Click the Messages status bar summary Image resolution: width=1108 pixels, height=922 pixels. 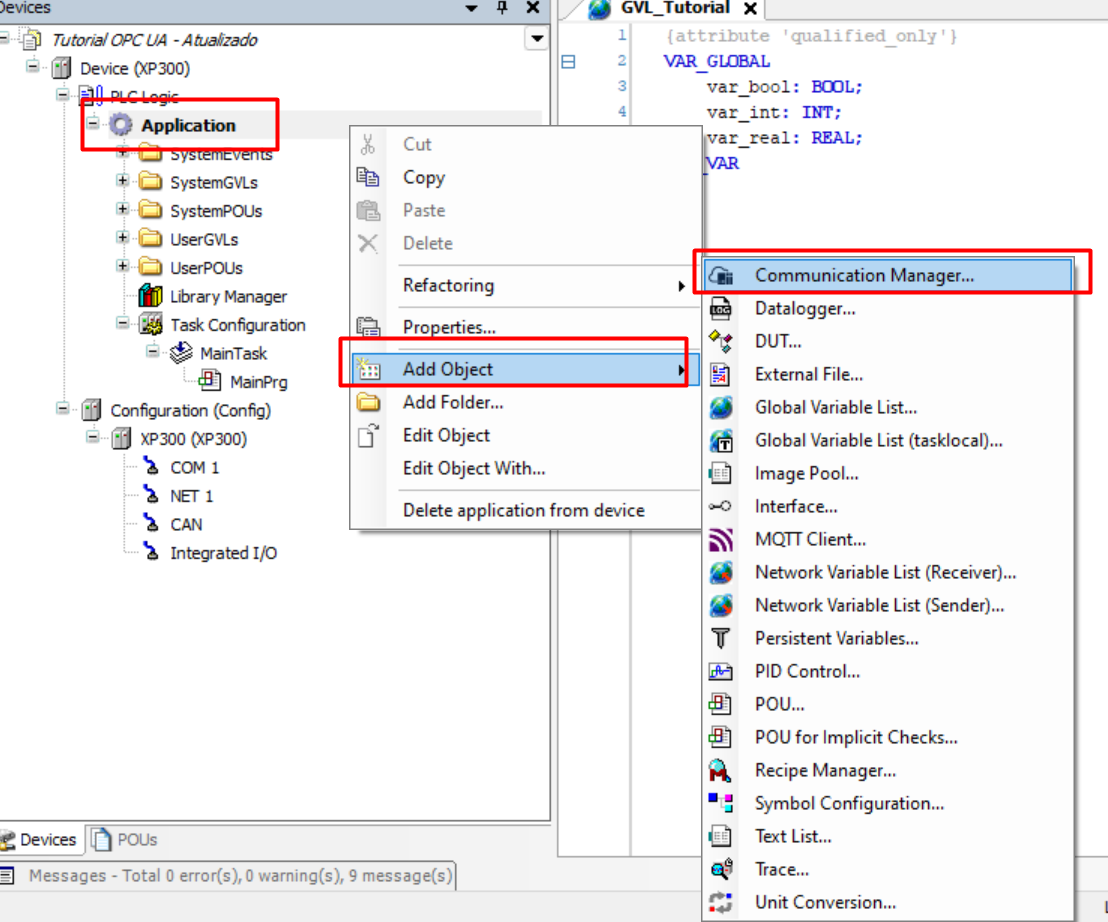tap(239, 876)
